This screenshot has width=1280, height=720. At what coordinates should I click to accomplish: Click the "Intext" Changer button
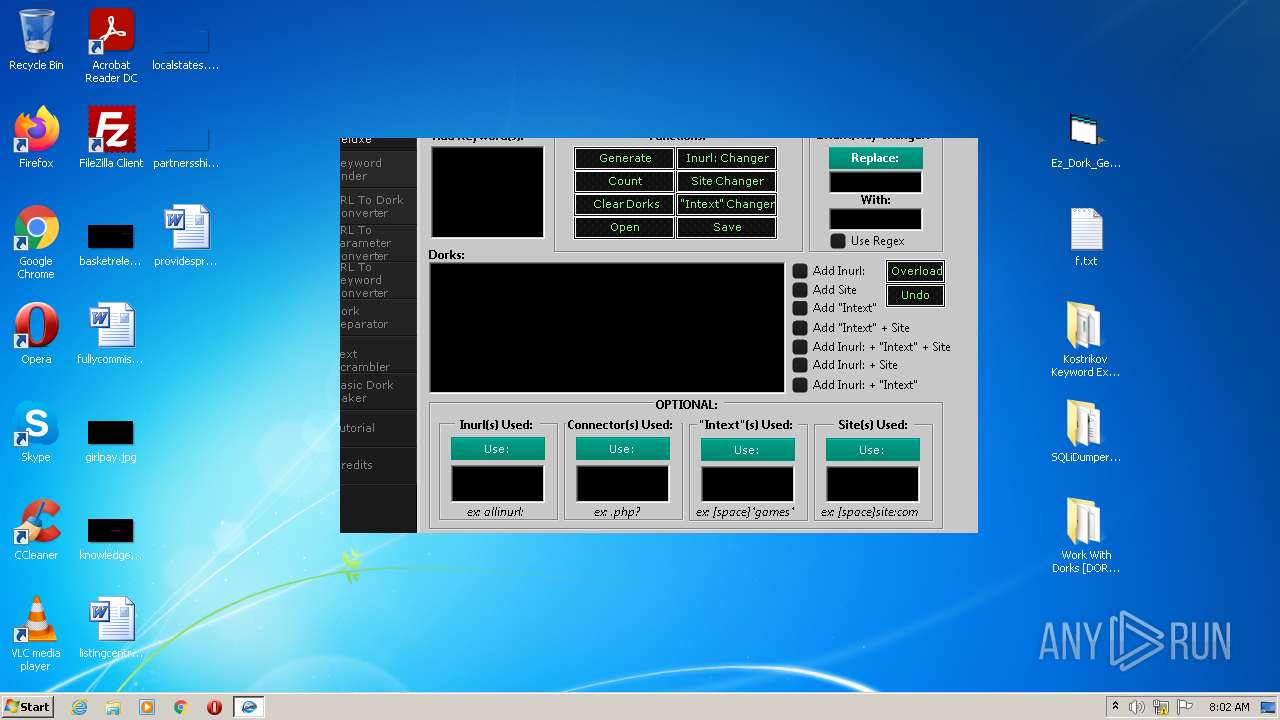(x=727, y=204)
